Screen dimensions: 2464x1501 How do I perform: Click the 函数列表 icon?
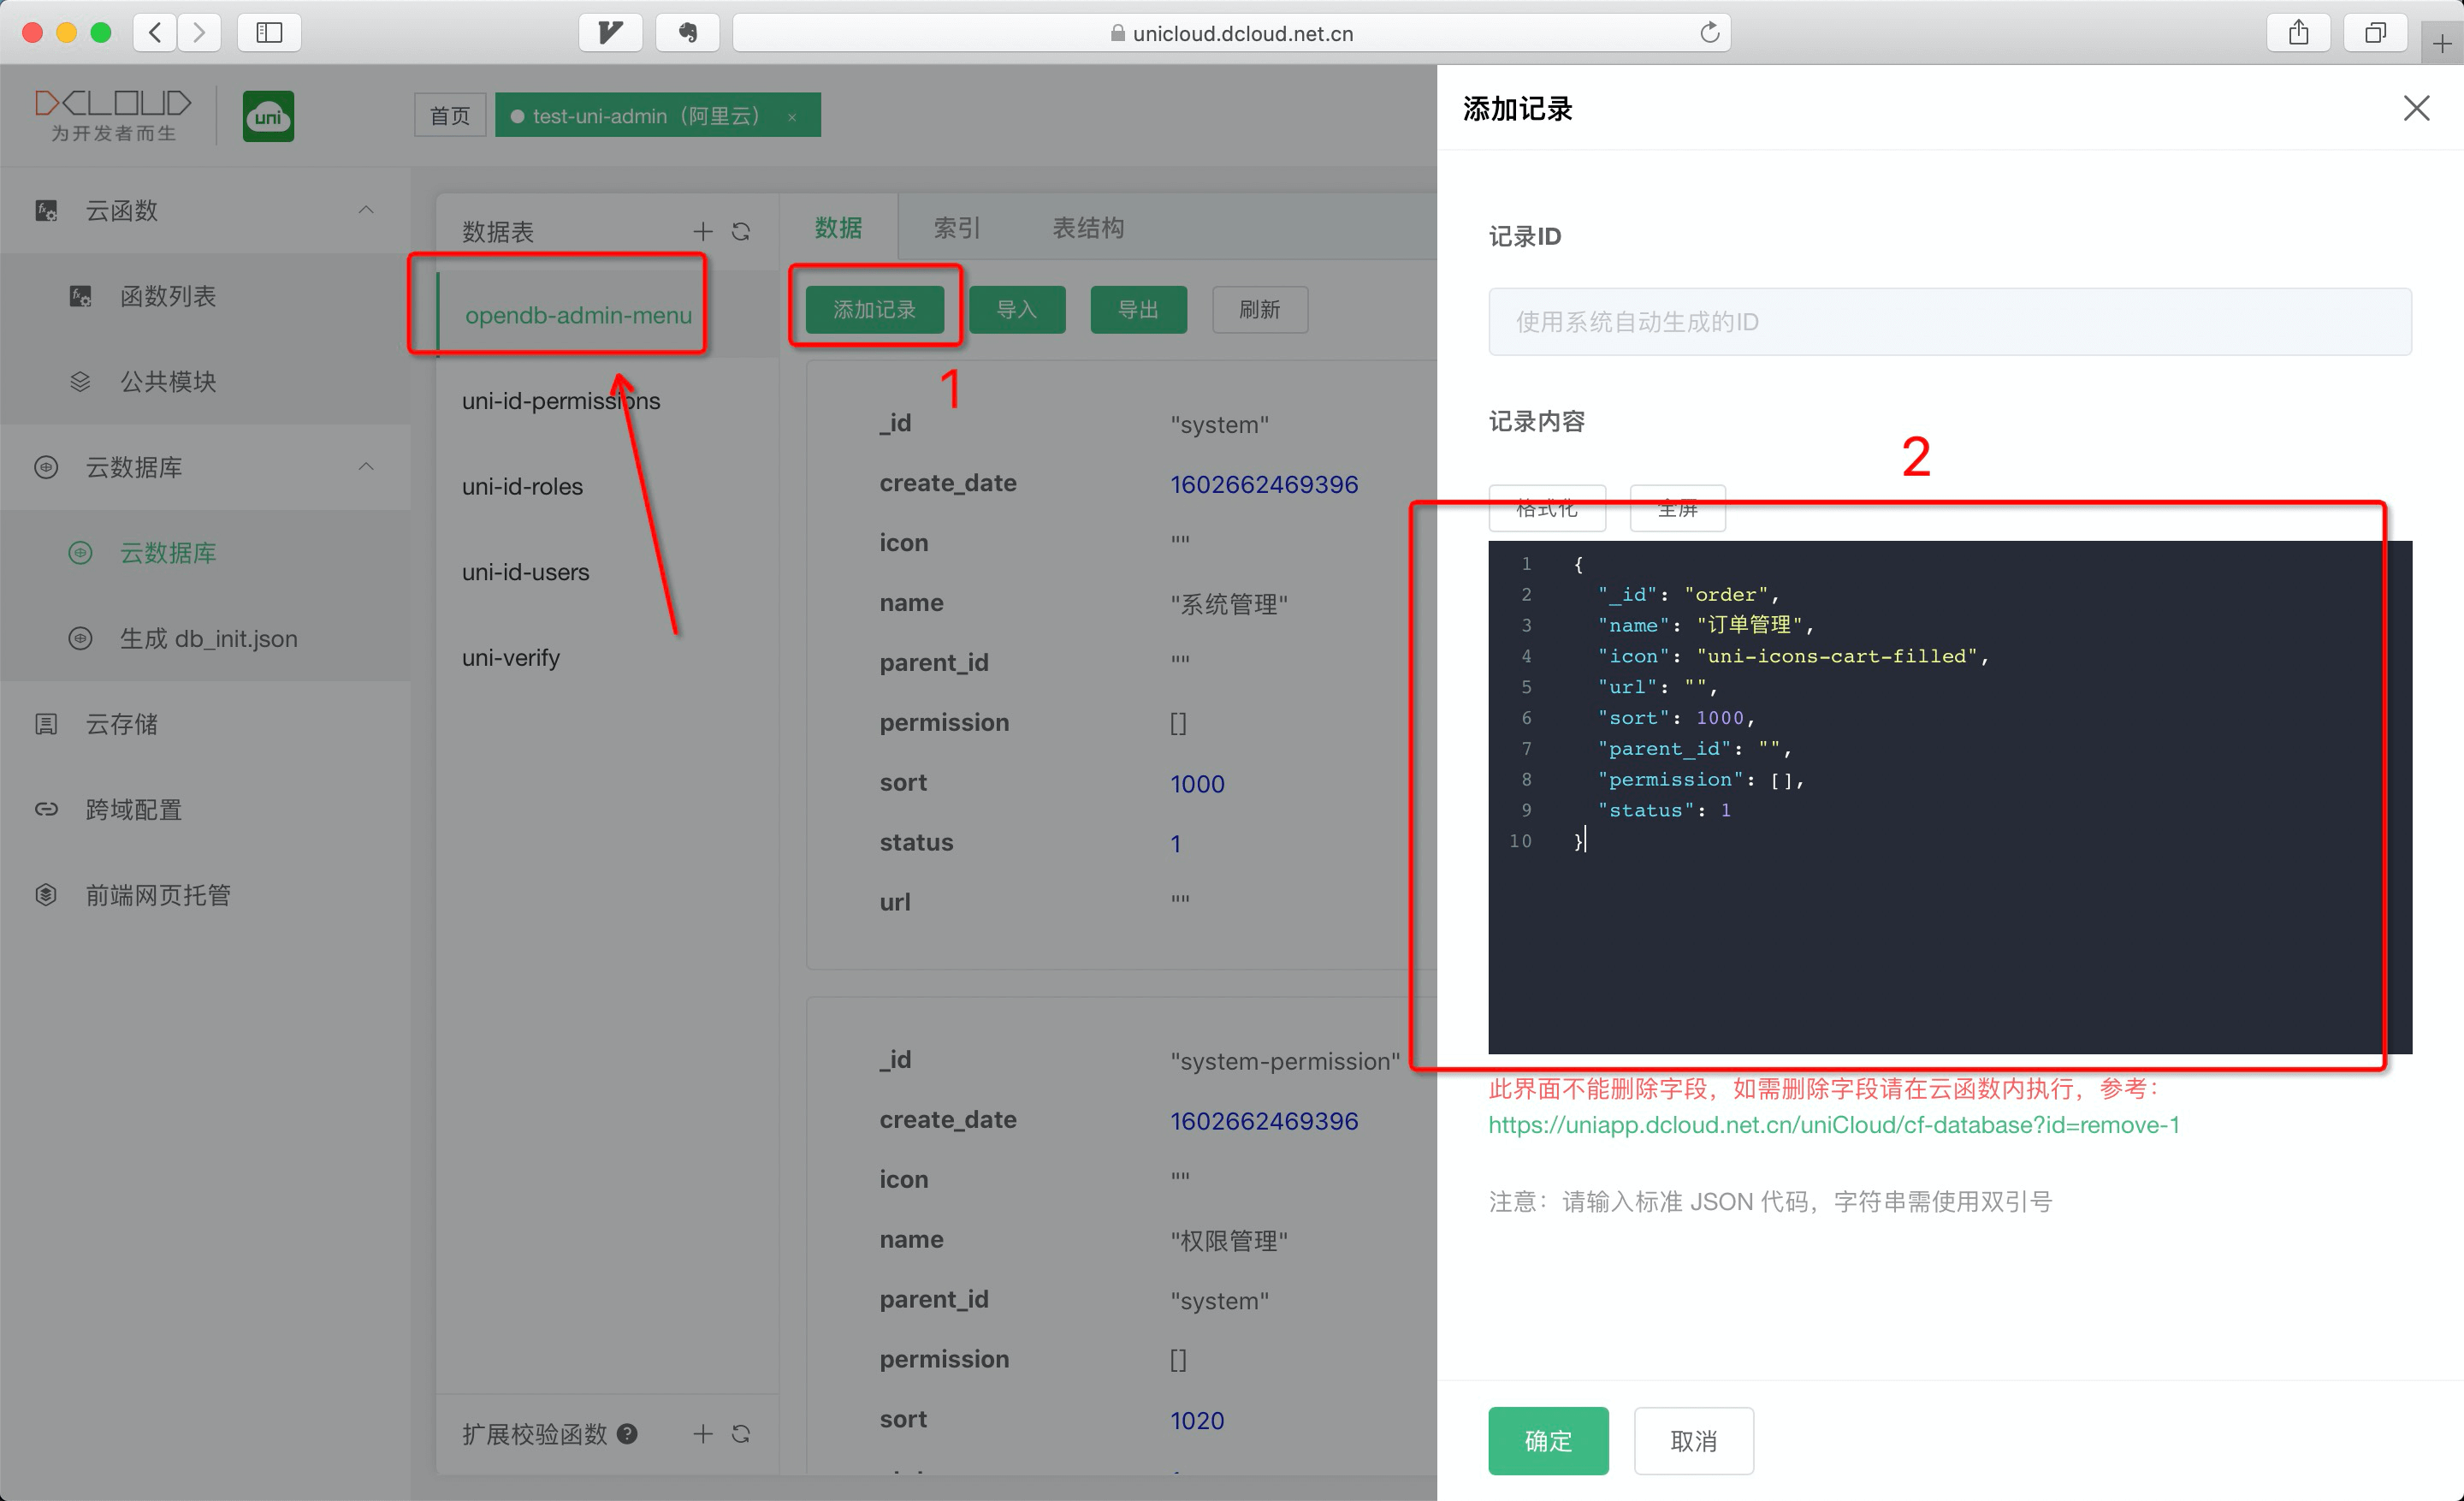[80, 296]
